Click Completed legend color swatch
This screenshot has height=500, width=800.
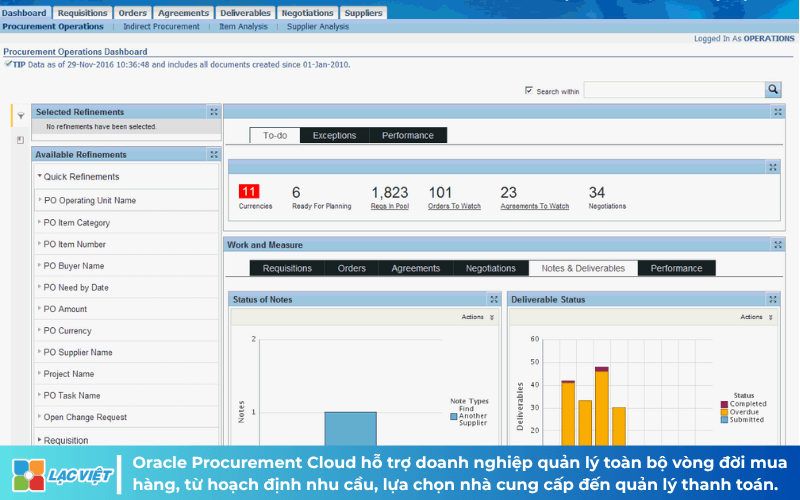coord(724,404)
